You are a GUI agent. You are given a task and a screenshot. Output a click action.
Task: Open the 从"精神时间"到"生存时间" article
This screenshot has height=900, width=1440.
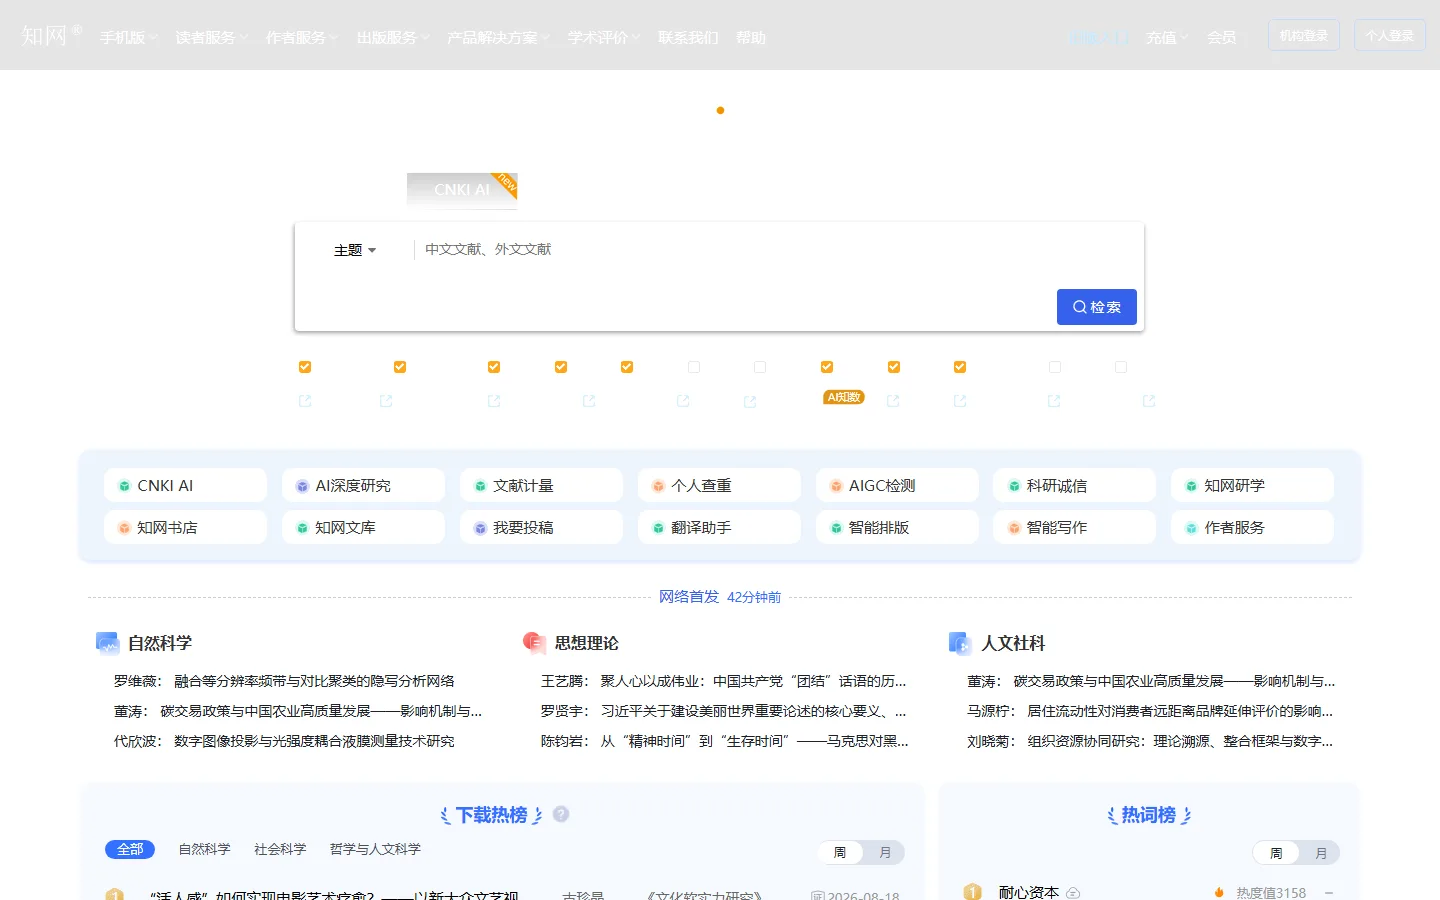pos(754,741)
